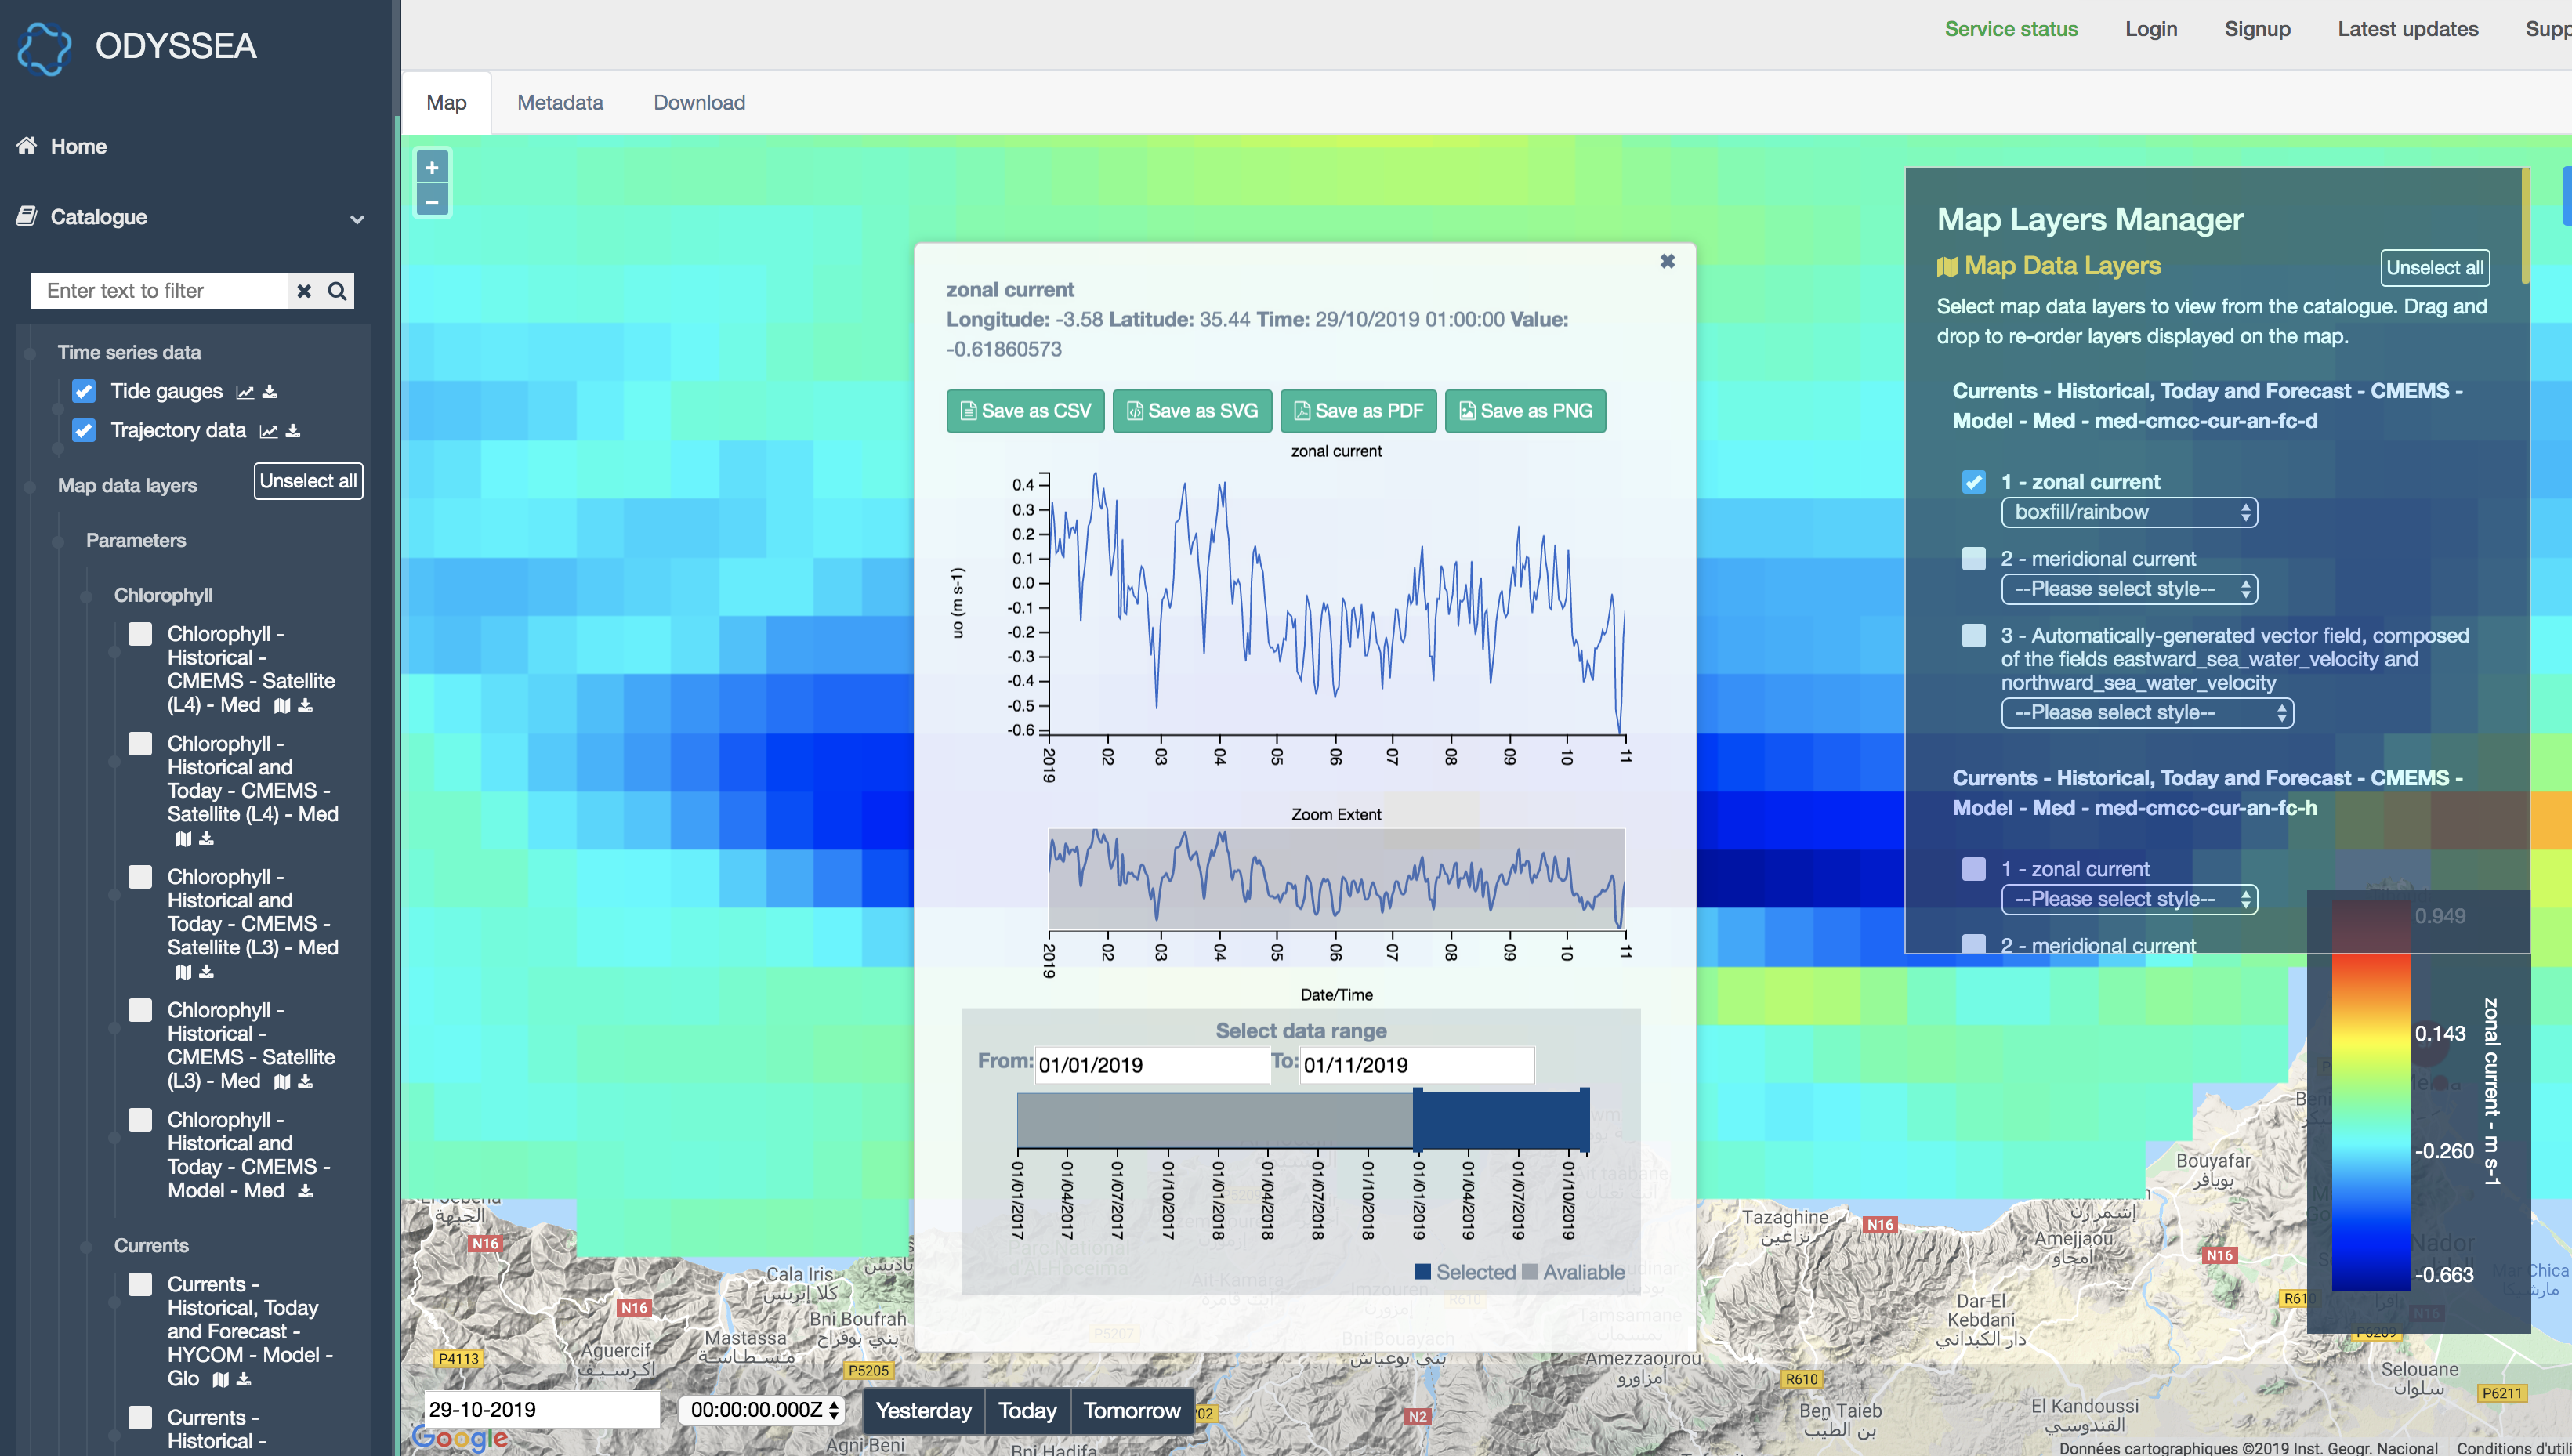Click the ODYSSEA logo icon
This screenshot has width=2572, height=1456.
coord(45,46)
